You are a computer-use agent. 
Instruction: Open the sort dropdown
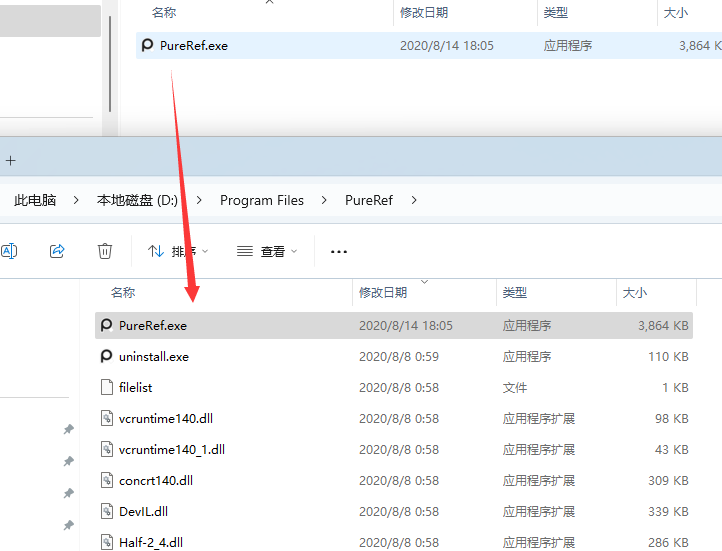tap(178, 251)
